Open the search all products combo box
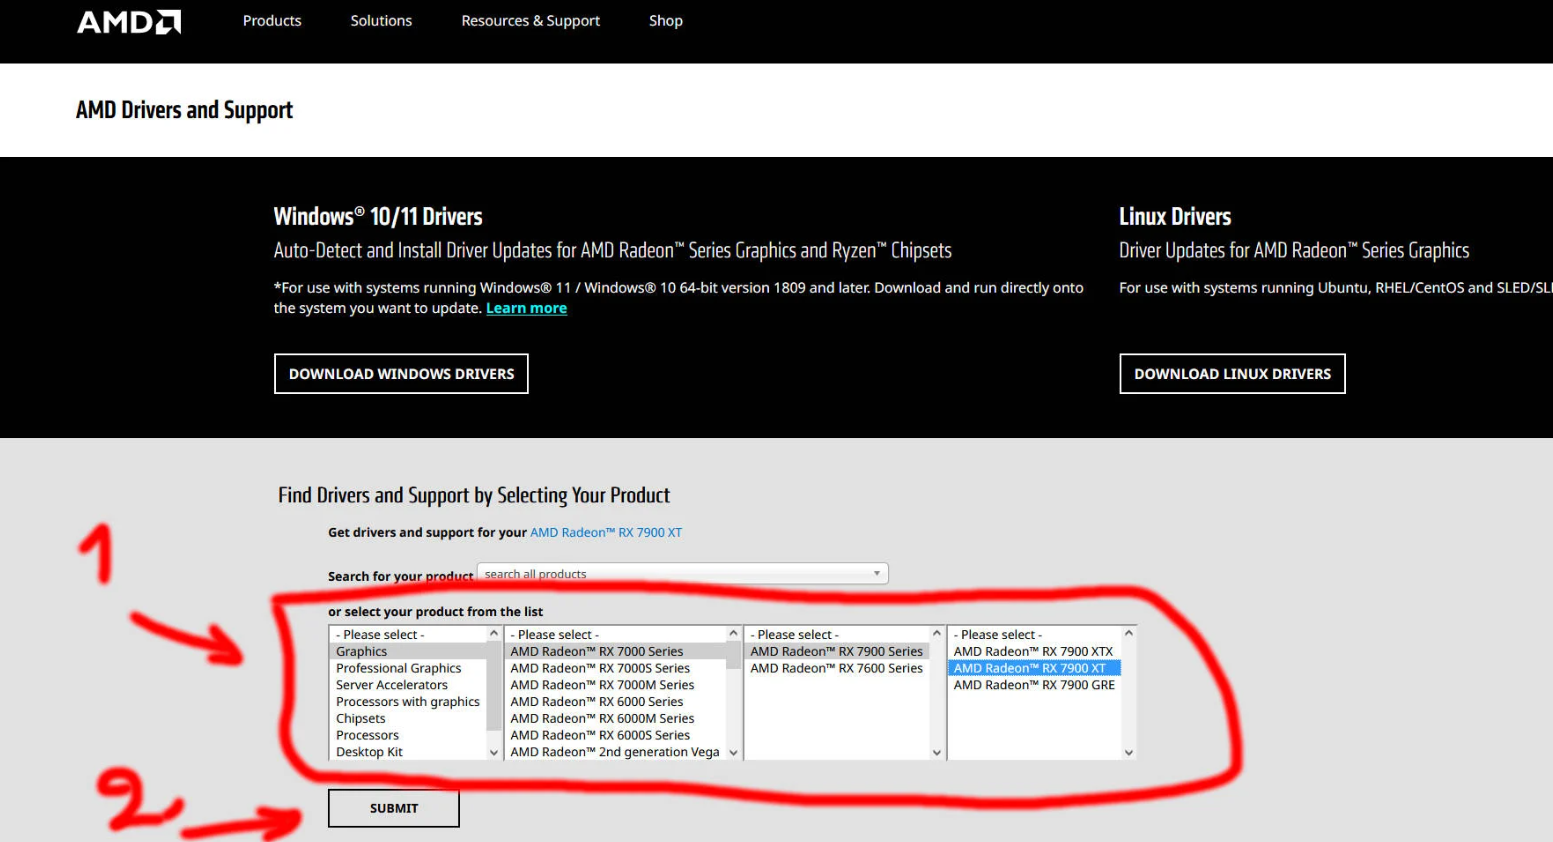The height and width of the screenshot is (842, 1553). pyautogui.click(x=683, y=574)
